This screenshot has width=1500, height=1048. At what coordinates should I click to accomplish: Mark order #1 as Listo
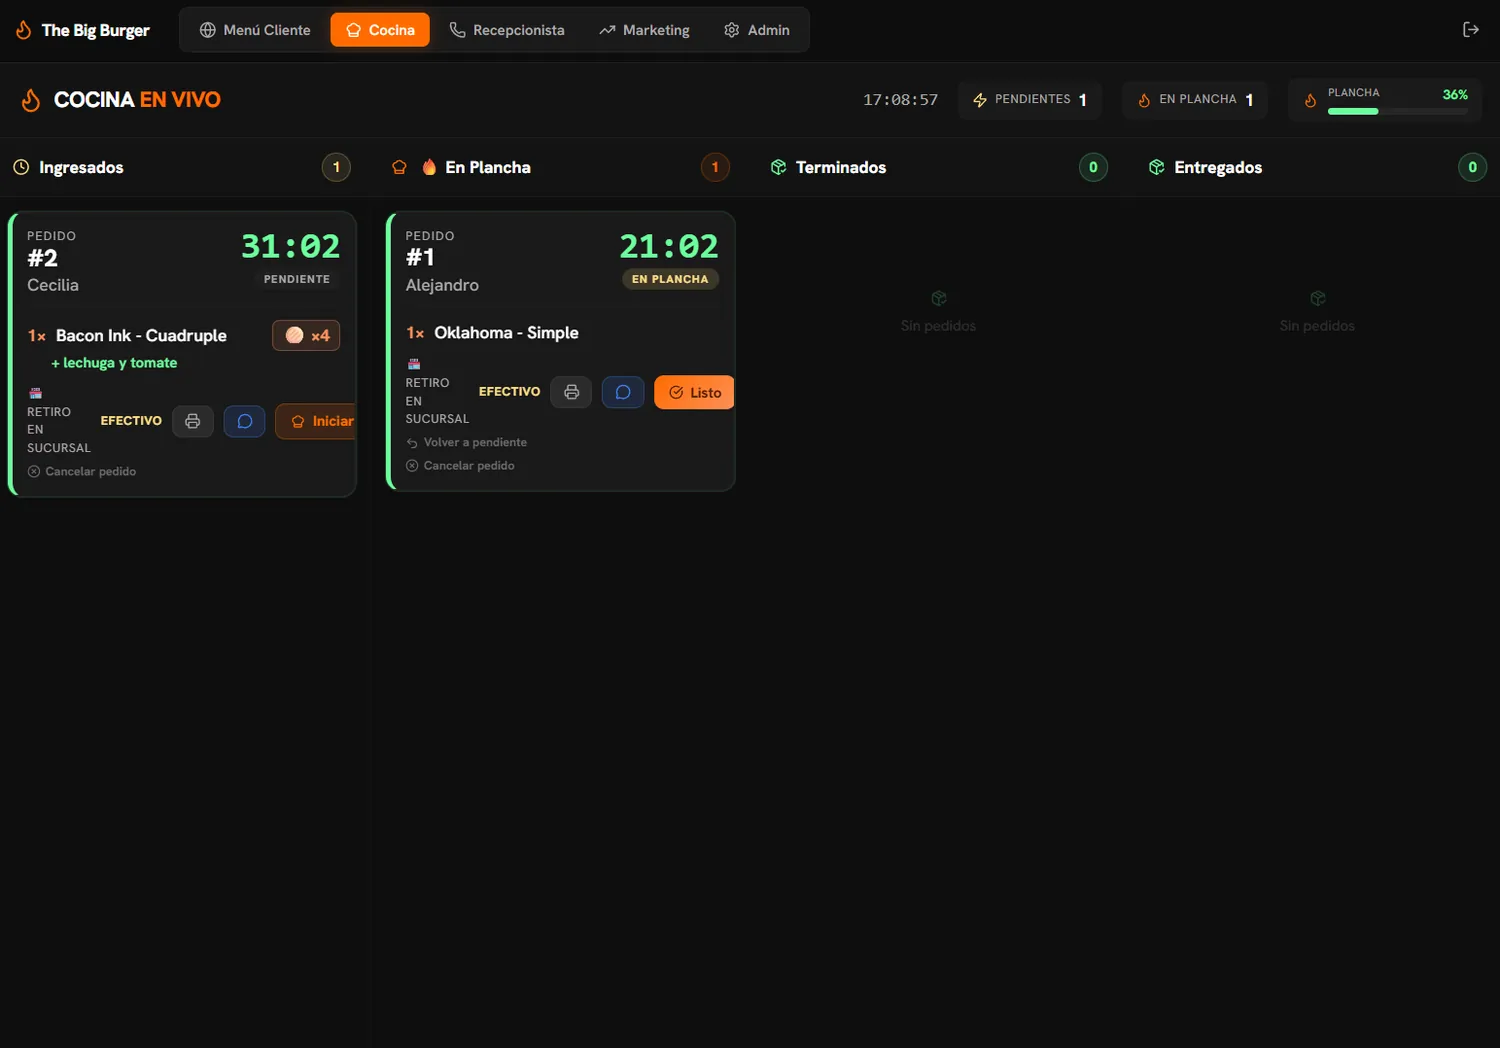click(x=694, y=392)
